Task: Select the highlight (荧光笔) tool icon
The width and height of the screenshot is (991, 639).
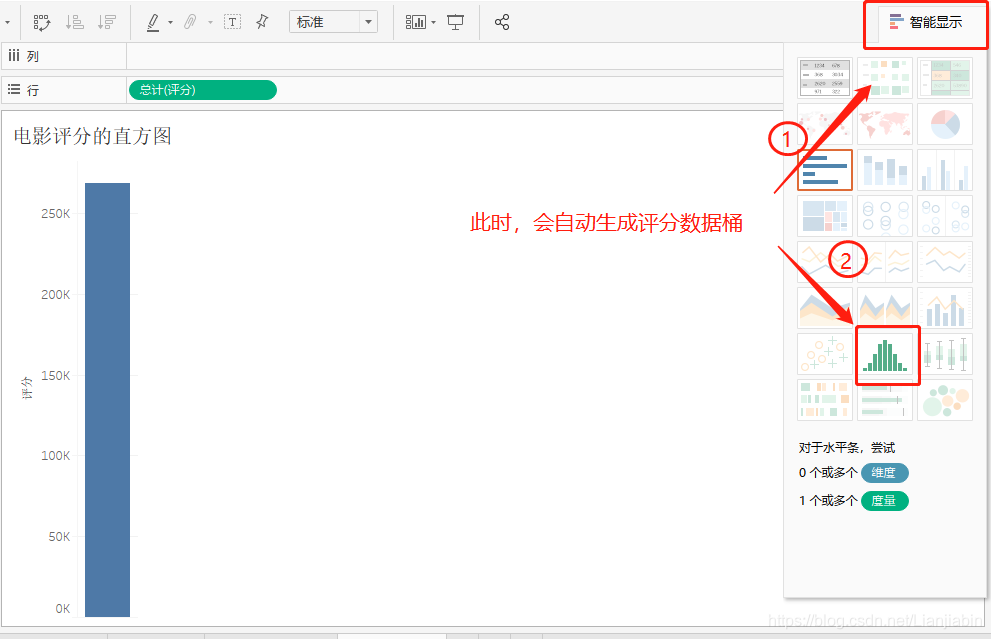Action: coord(153,21)
